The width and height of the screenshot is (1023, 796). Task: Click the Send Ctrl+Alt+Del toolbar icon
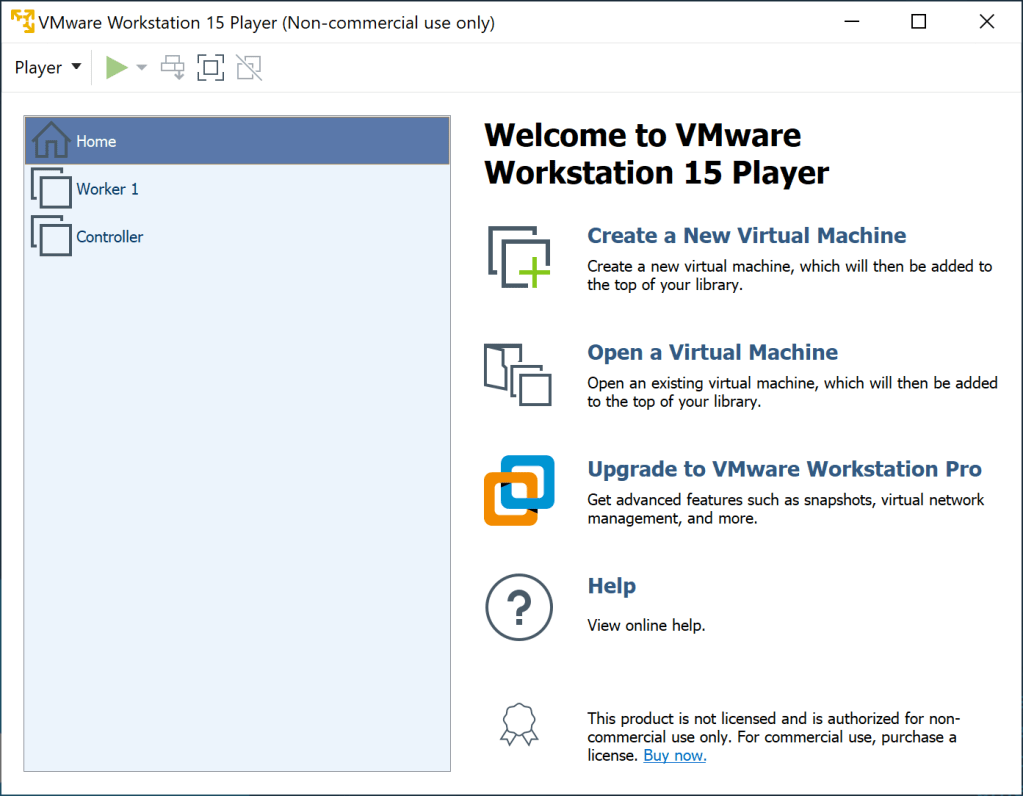(172, 67)
